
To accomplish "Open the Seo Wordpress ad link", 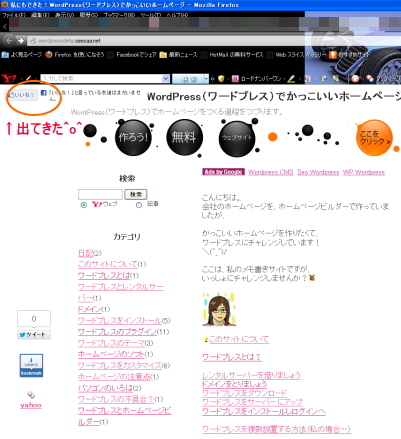I will point(318,172).
